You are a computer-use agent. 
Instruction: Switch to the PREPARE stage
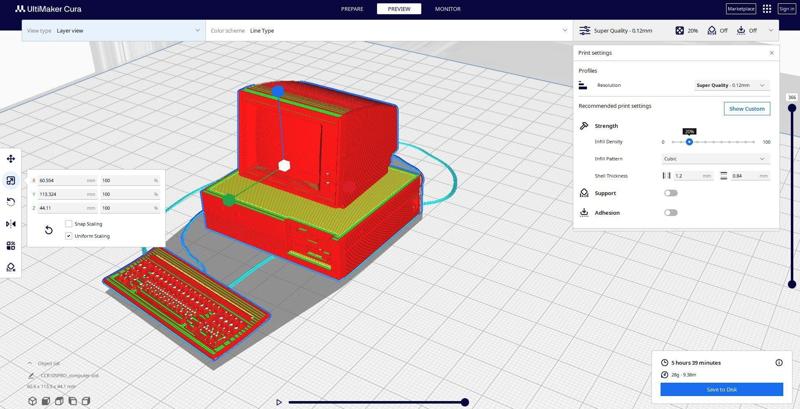(x=352, y=9)
